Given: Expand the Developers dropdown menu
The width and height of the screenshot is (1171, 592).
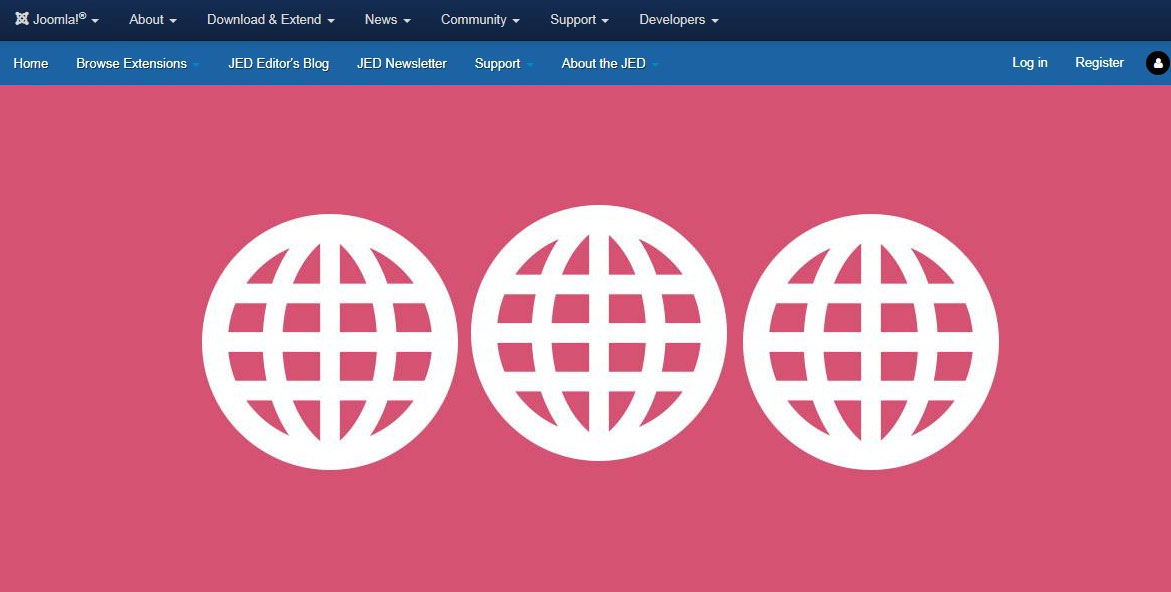Looking at the screenshot, I should (679, 20).
